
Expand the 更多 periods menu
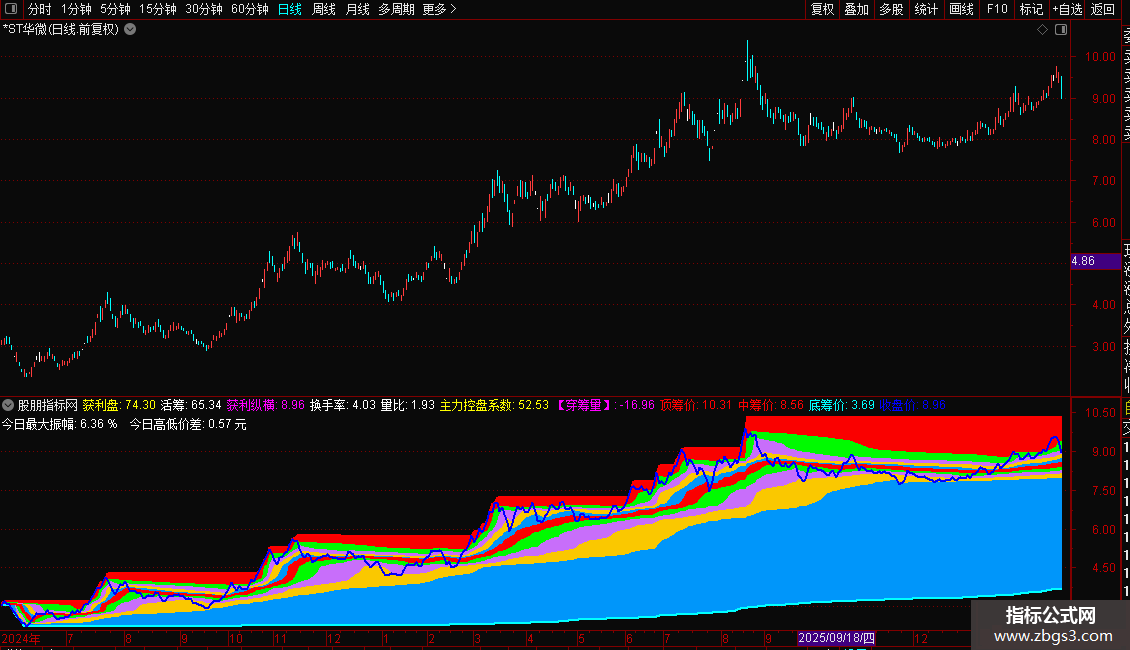440,9
